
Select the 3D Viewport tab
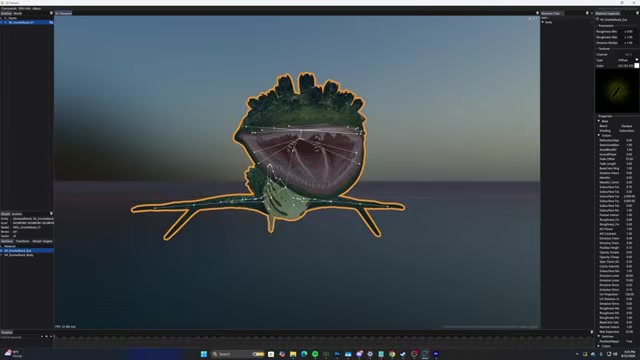[63, 13]
